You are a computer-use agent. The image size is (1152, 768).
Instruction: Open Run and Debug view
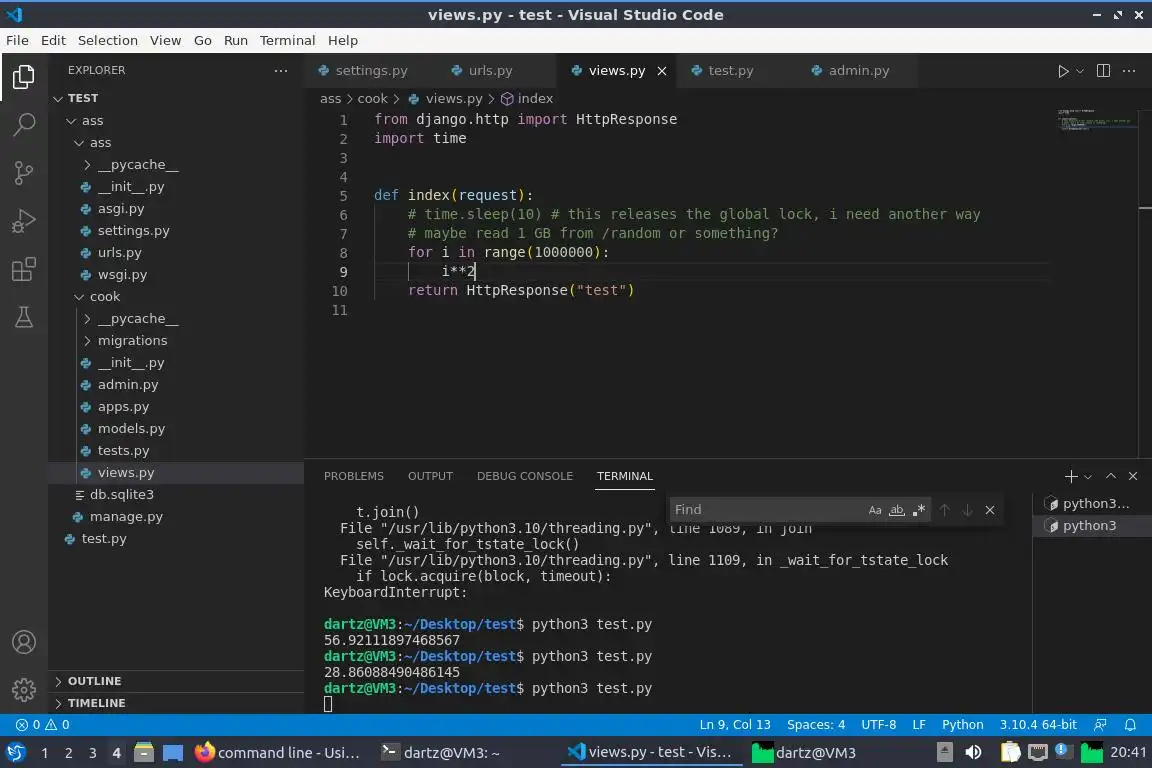click(x=24, y=220)
